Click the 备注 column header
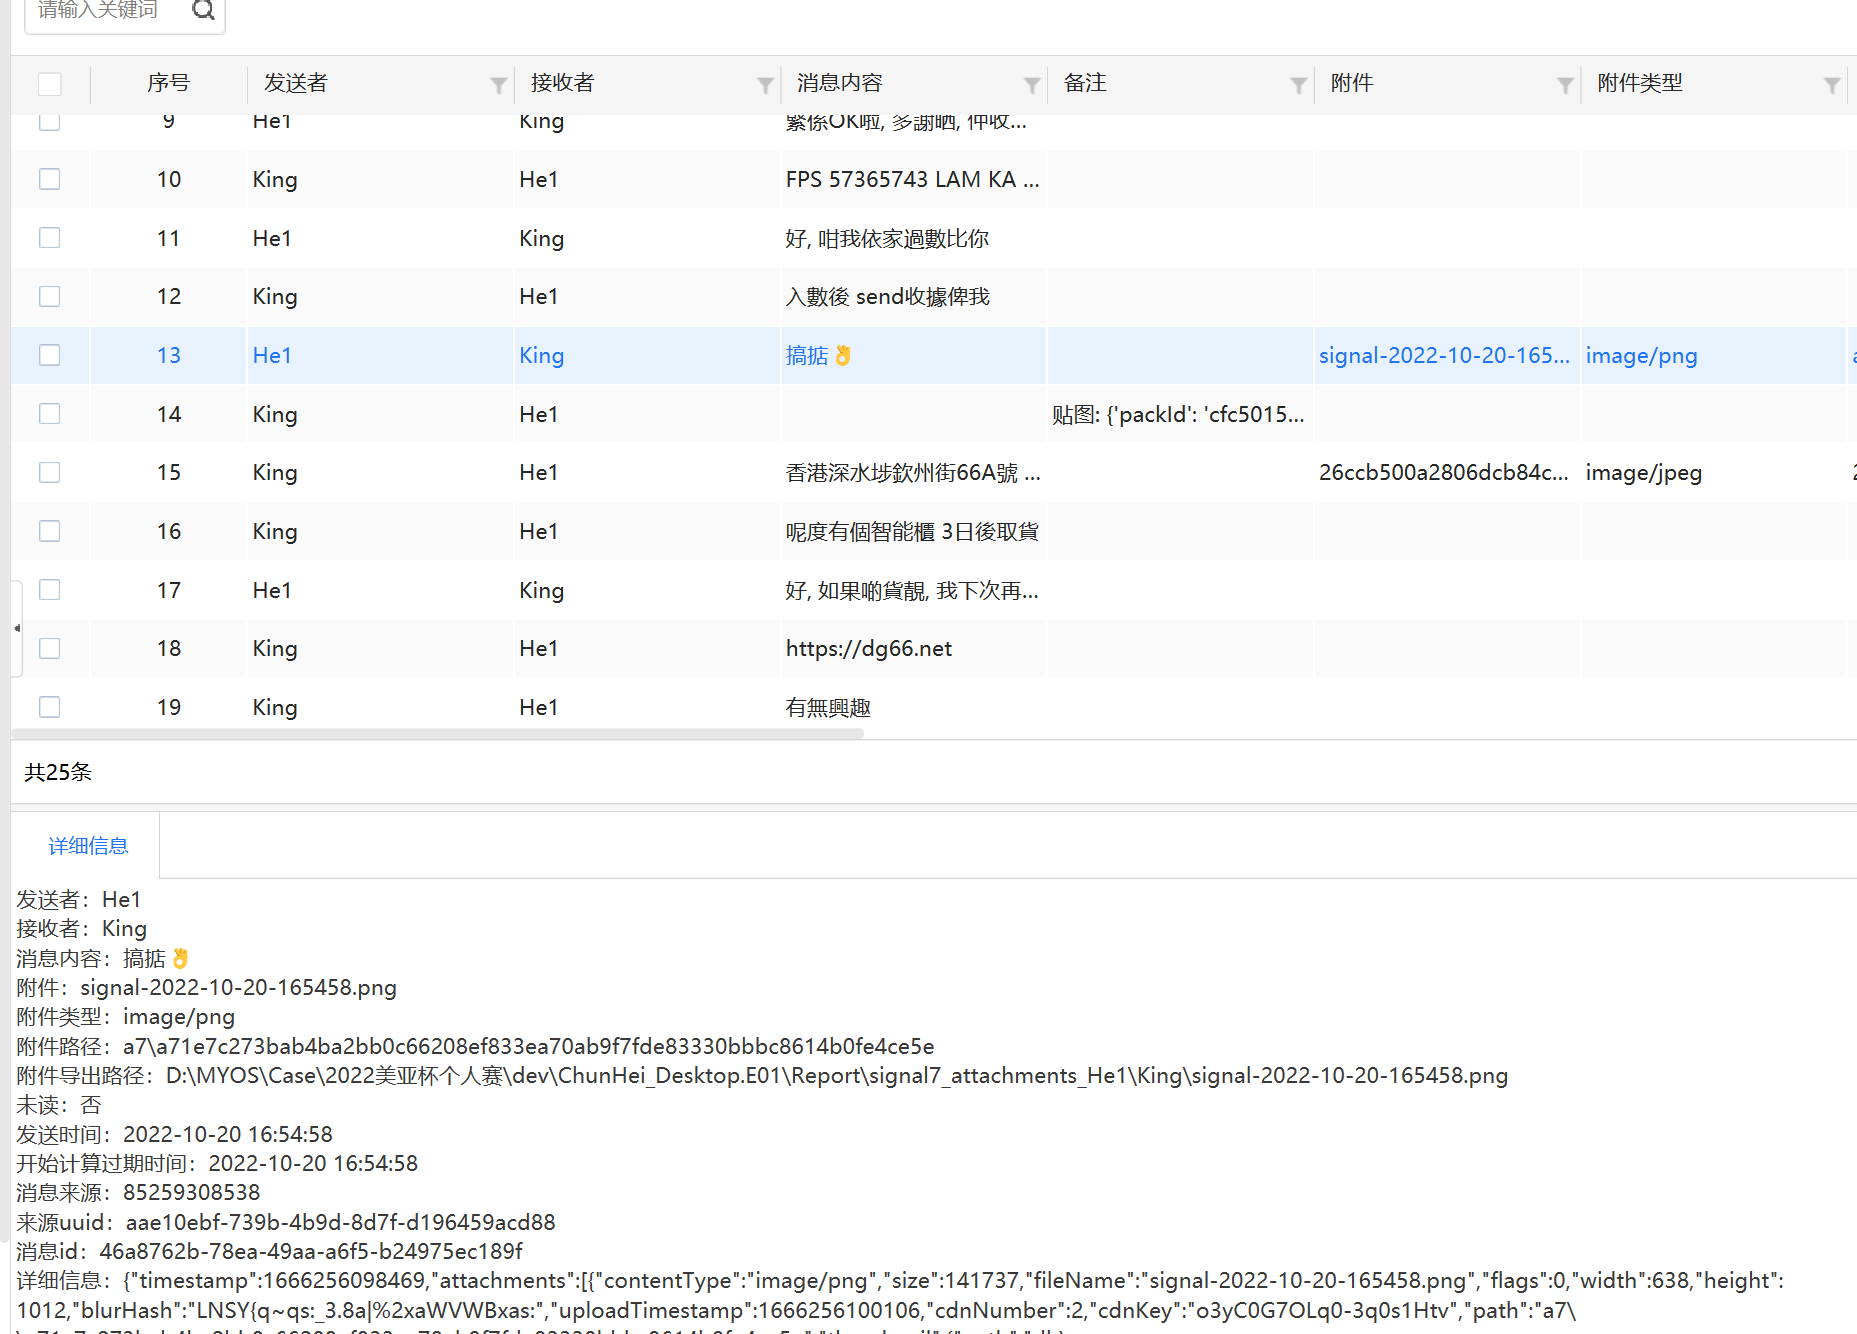 pos(1085,84)
